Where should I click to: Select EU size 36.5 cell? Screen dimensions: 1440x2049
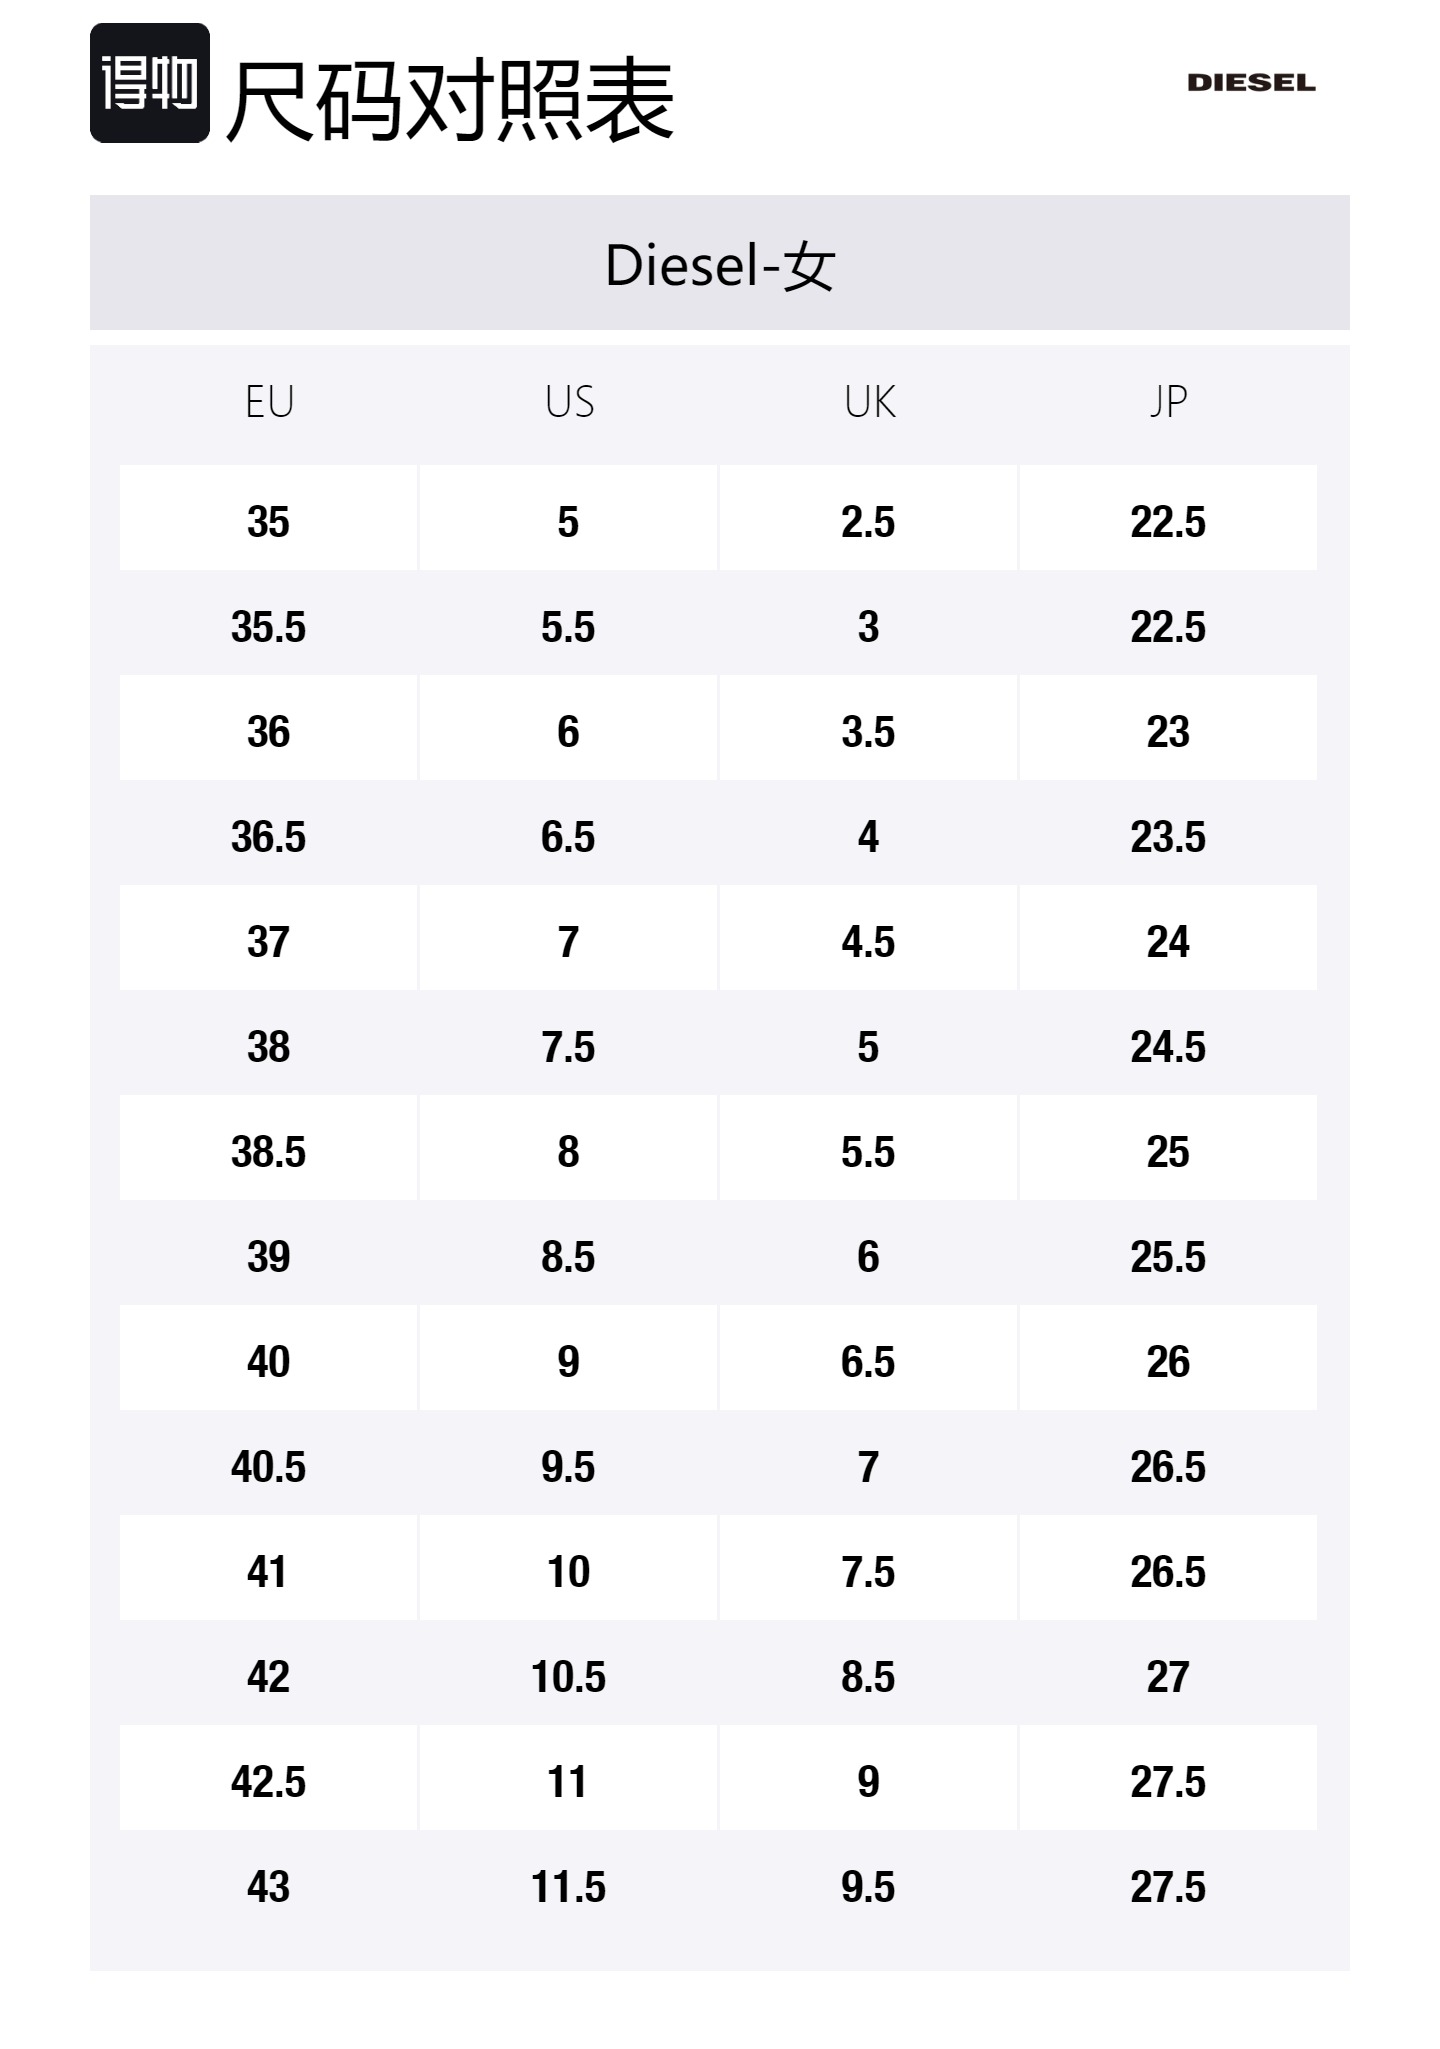point(268,837)
